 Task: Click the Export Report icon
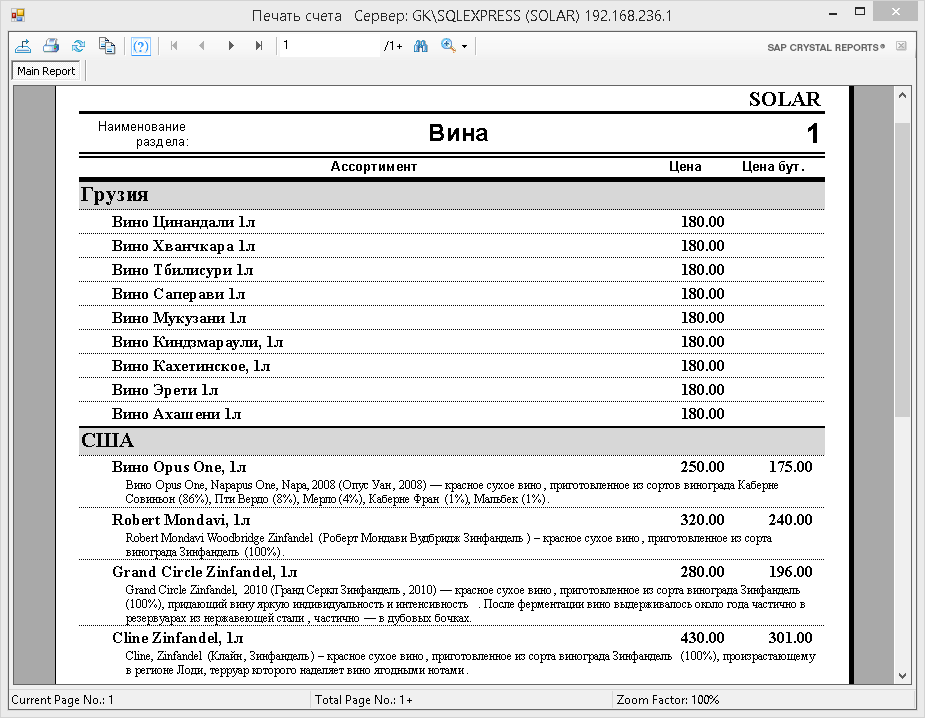pos(23,45)
